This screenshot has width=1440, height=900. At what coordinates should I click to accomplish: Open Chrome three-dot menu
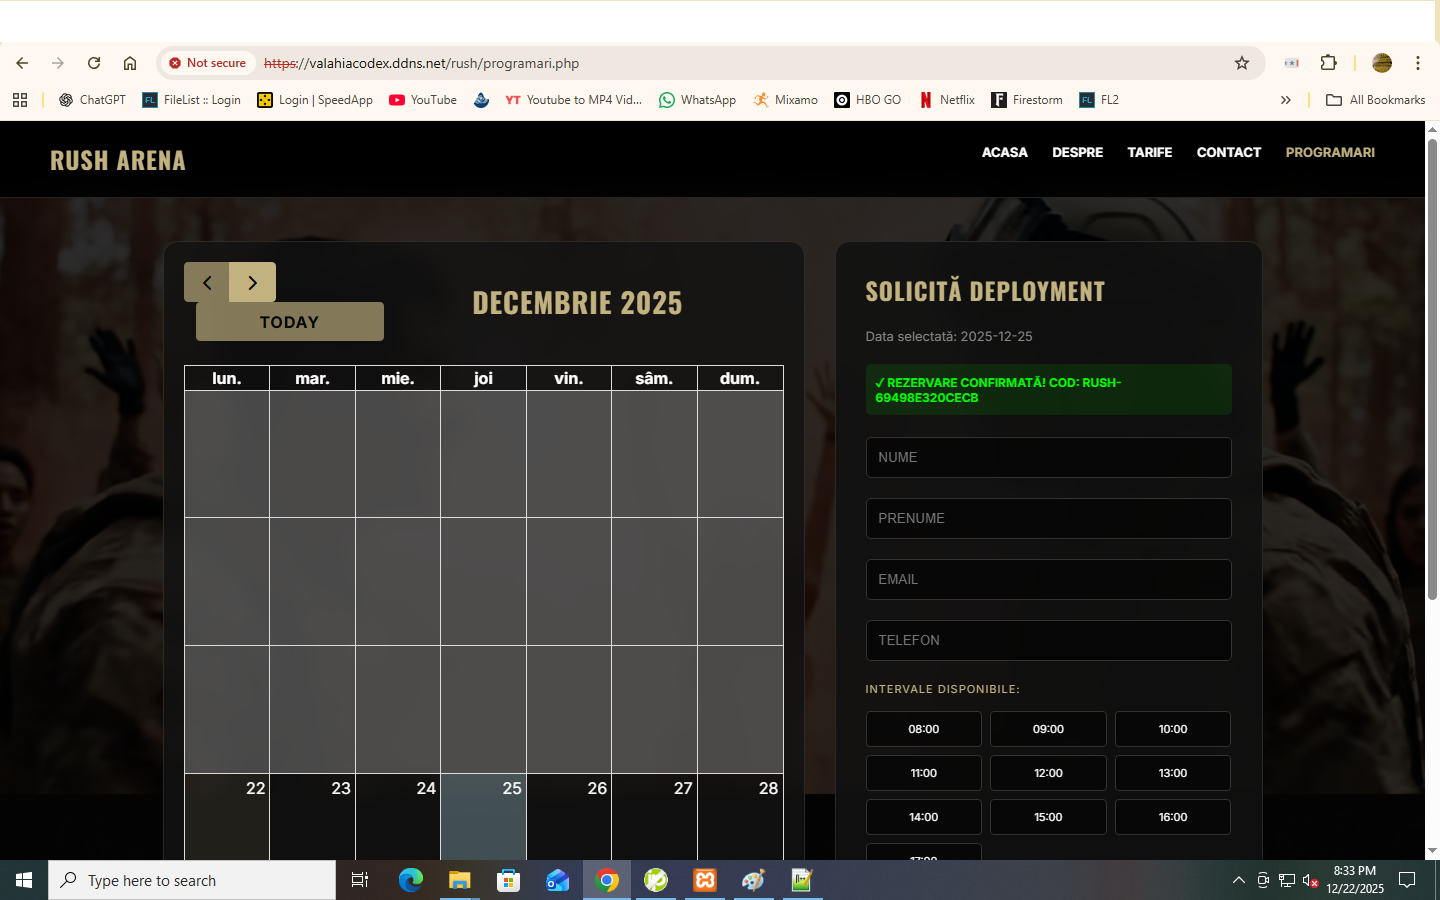coord(1417,63)
